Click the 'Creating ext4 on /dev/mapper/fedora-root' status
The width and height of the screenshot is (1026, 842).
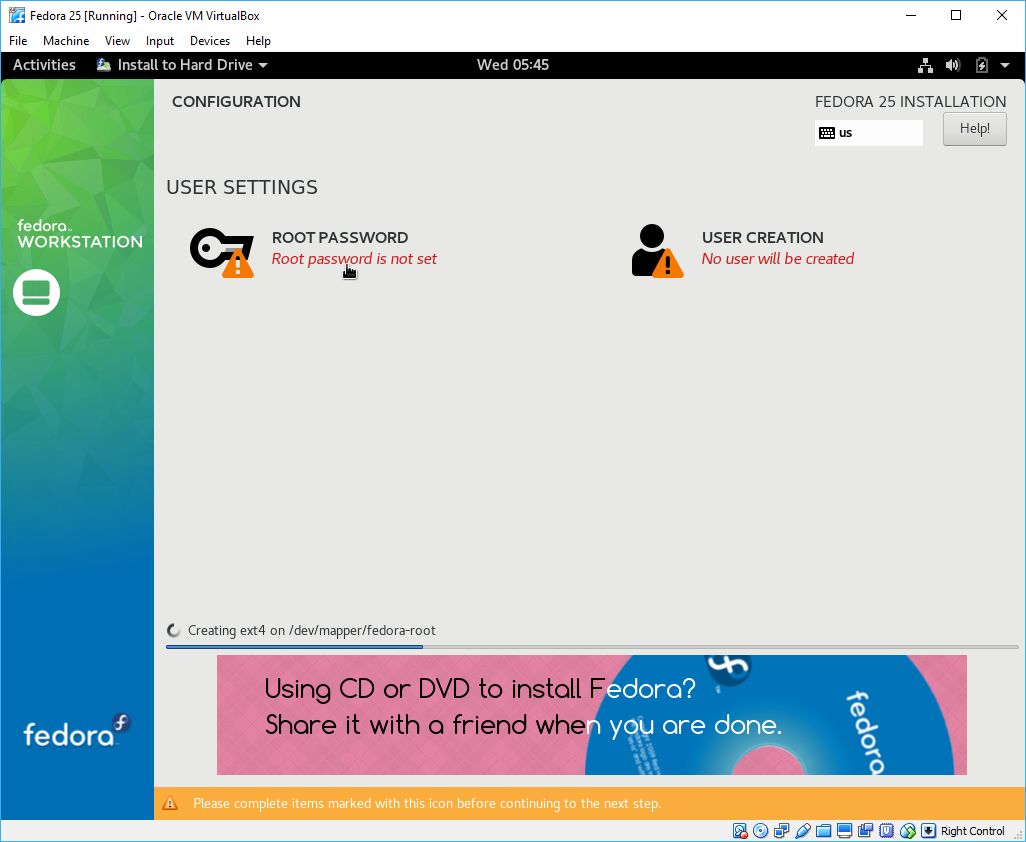[311, 631]
